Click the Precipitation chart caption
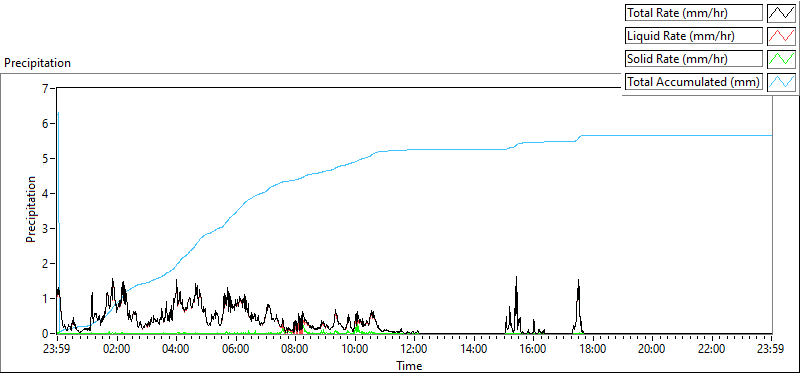Viewport: 800px width, 373px height. (37, 63)
